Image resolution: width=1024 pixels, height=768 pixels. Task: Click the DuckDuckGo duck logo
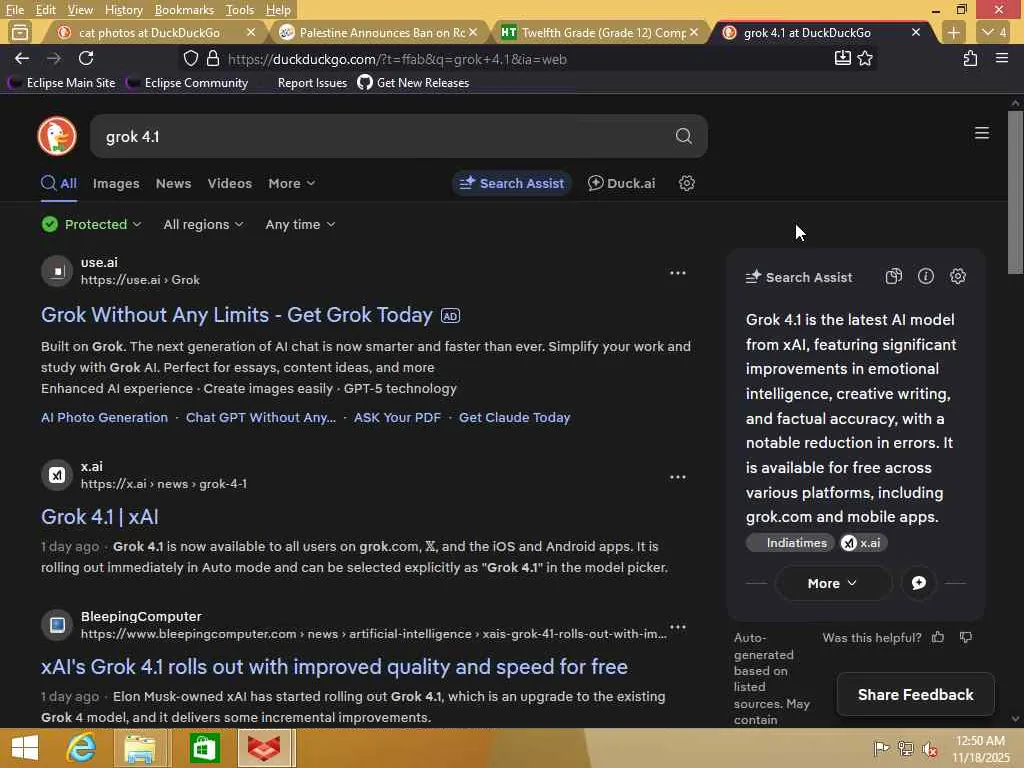57,136
